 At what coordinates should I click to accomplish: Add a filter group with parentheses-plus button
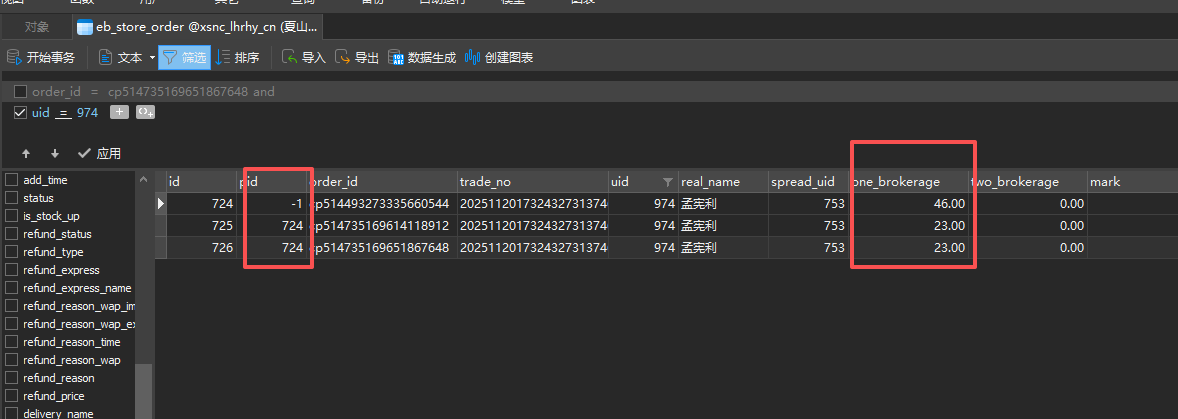pyautogui.click(x=145, y=112)
